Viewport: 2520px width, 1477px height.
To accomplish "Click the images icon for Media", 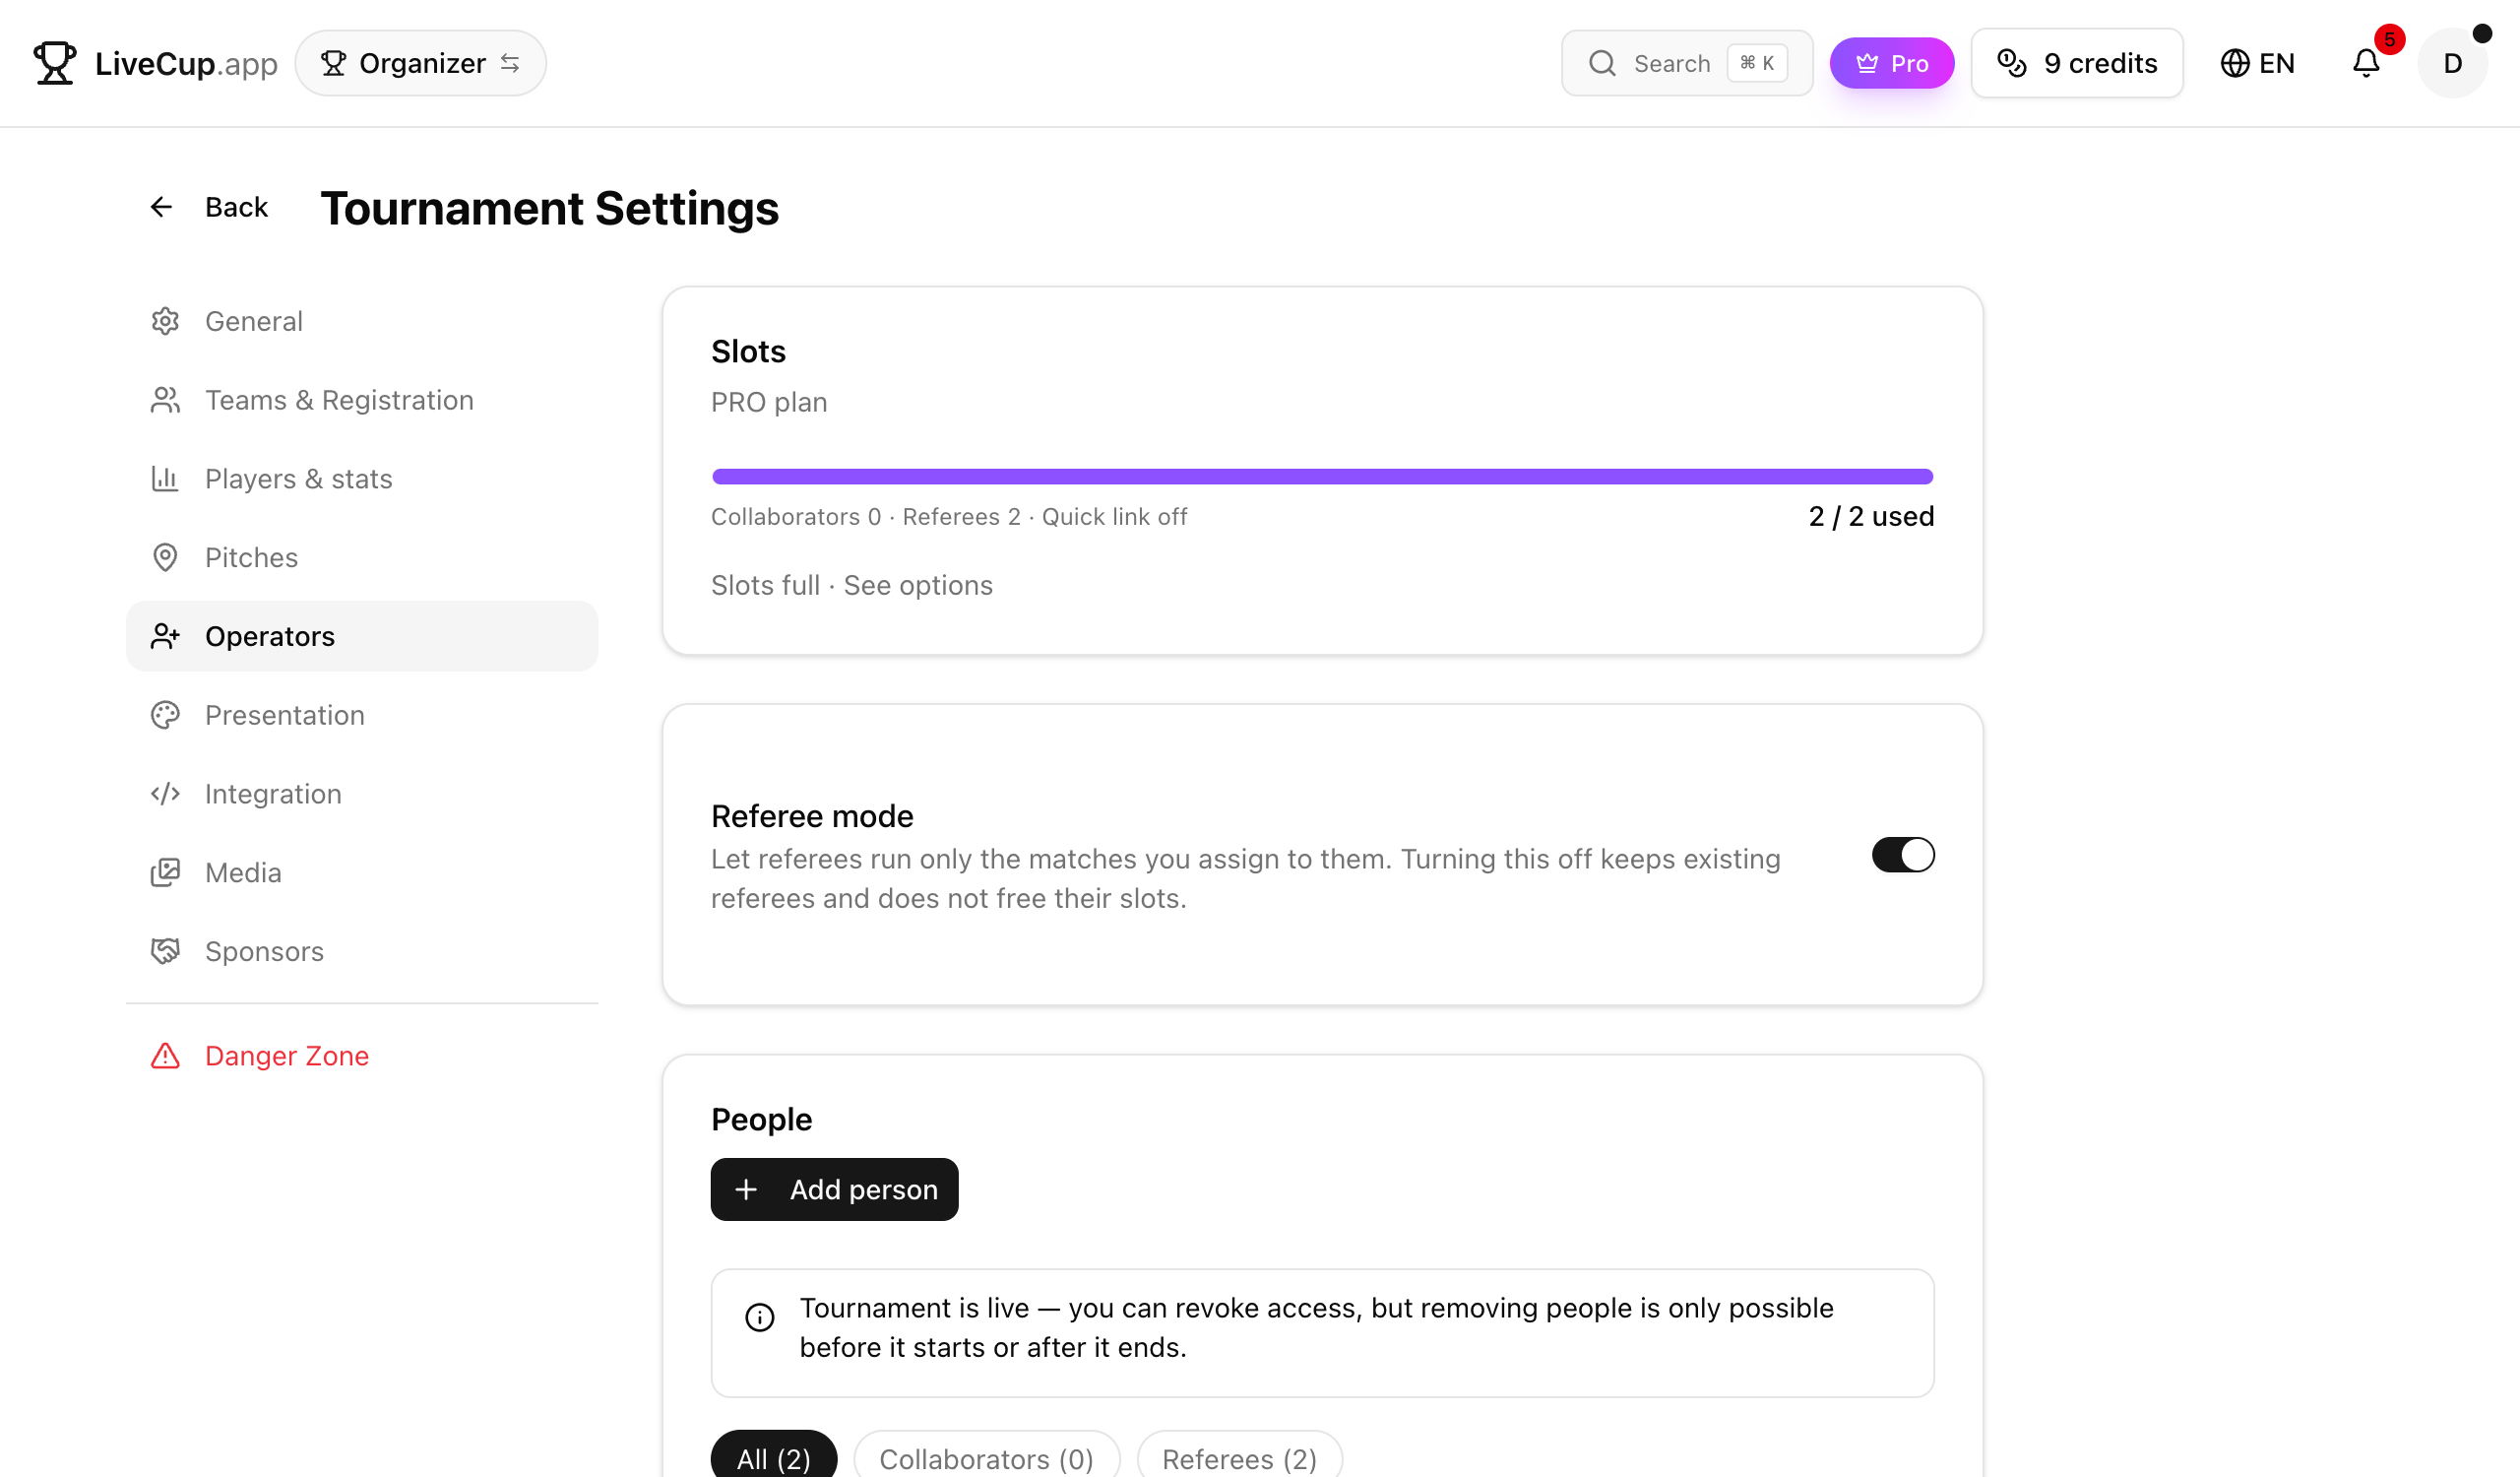I will point(165,873).
